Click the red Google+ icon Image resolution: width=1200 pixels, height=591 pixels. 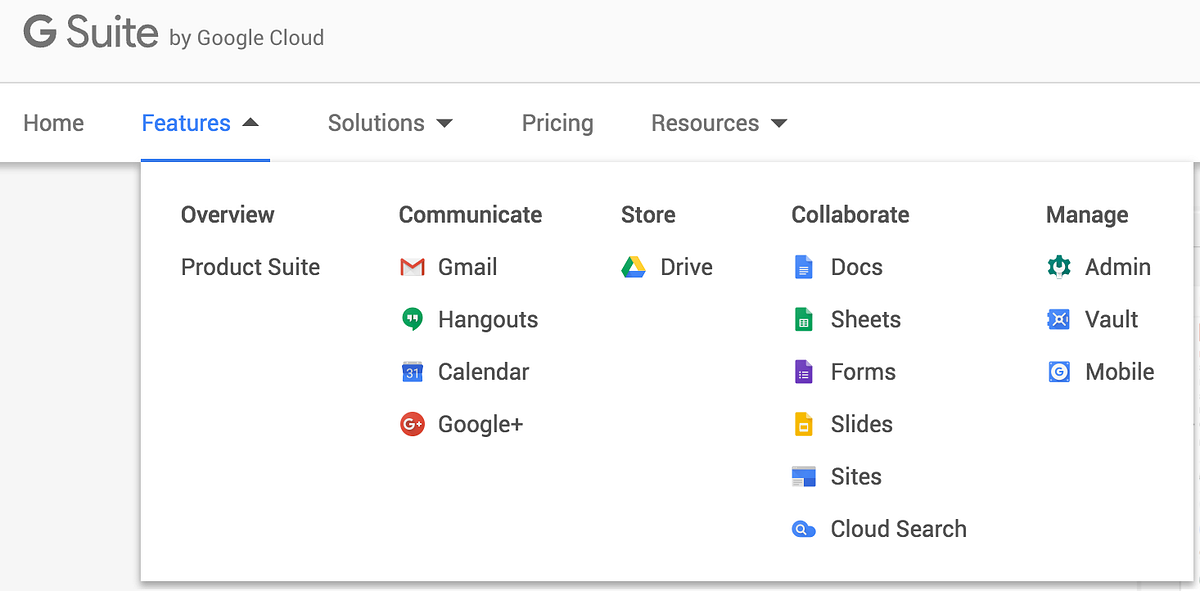(412, 424)
